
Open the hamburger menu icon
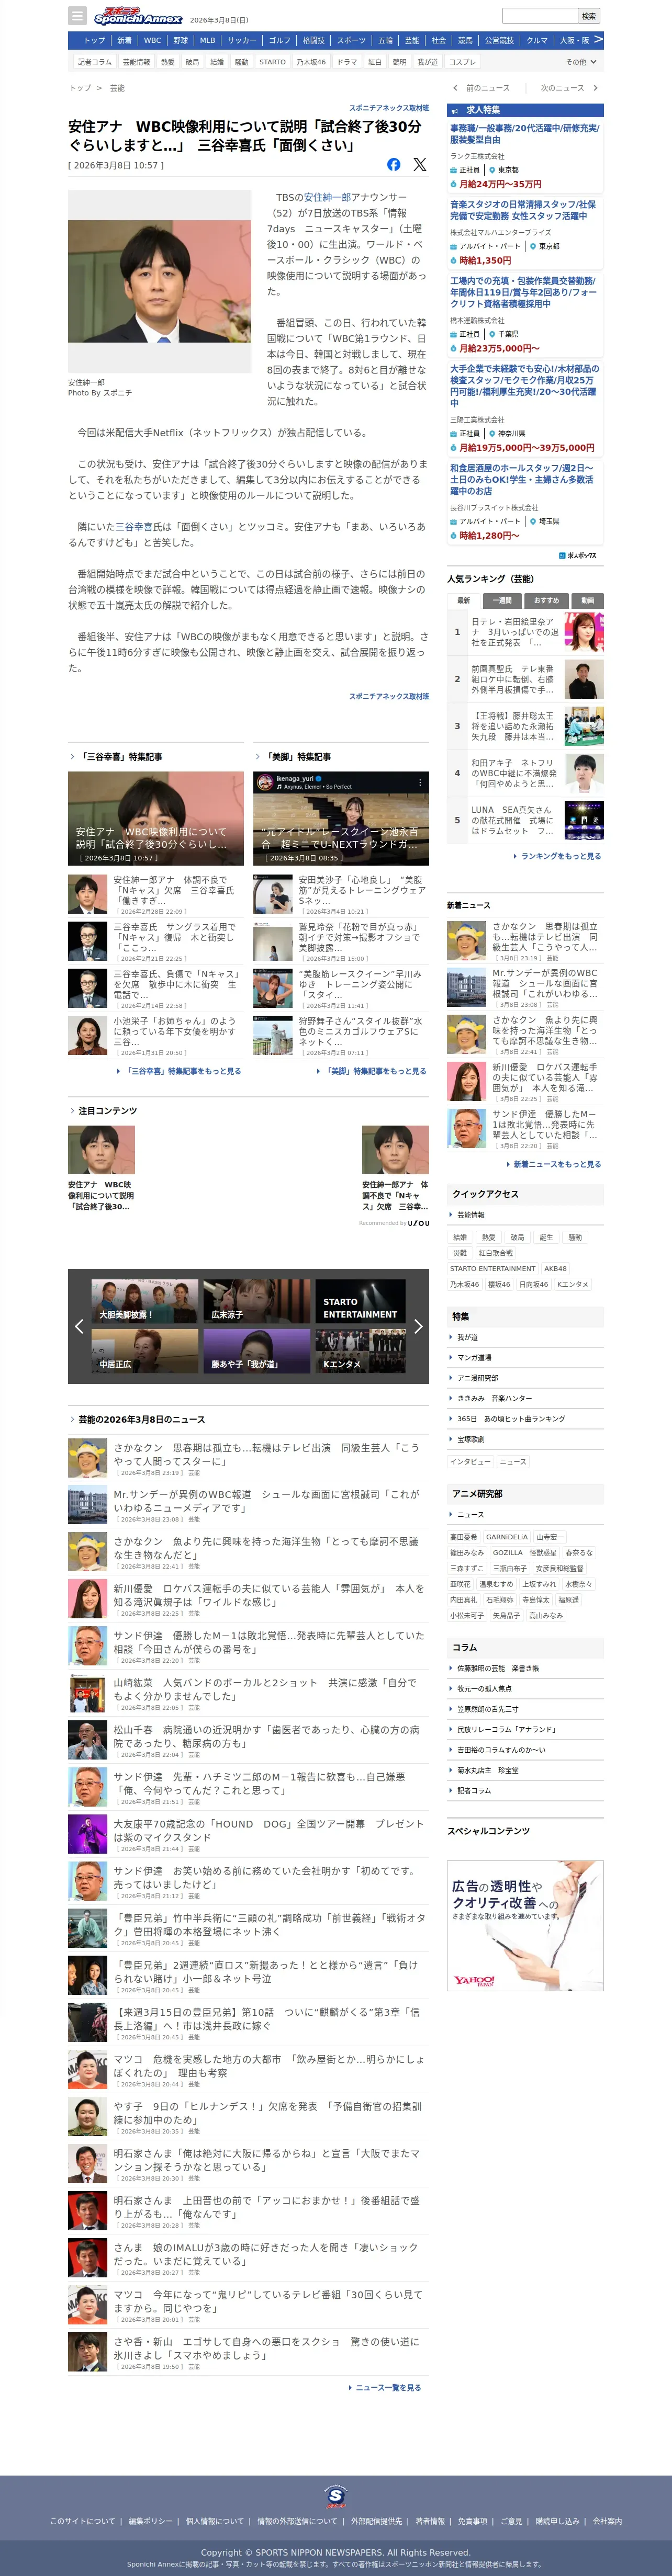(x=77, y=16)
